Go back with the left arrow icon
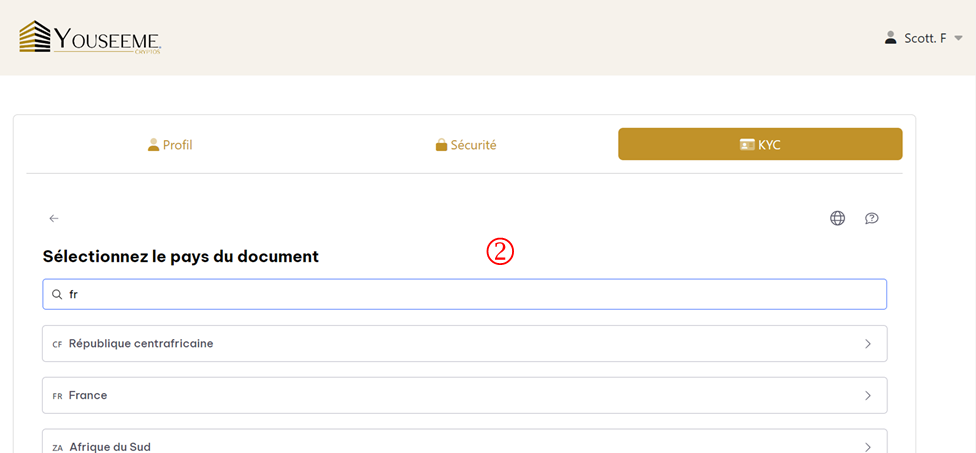This screenshot has width=976, height=453. pos(54,218)
